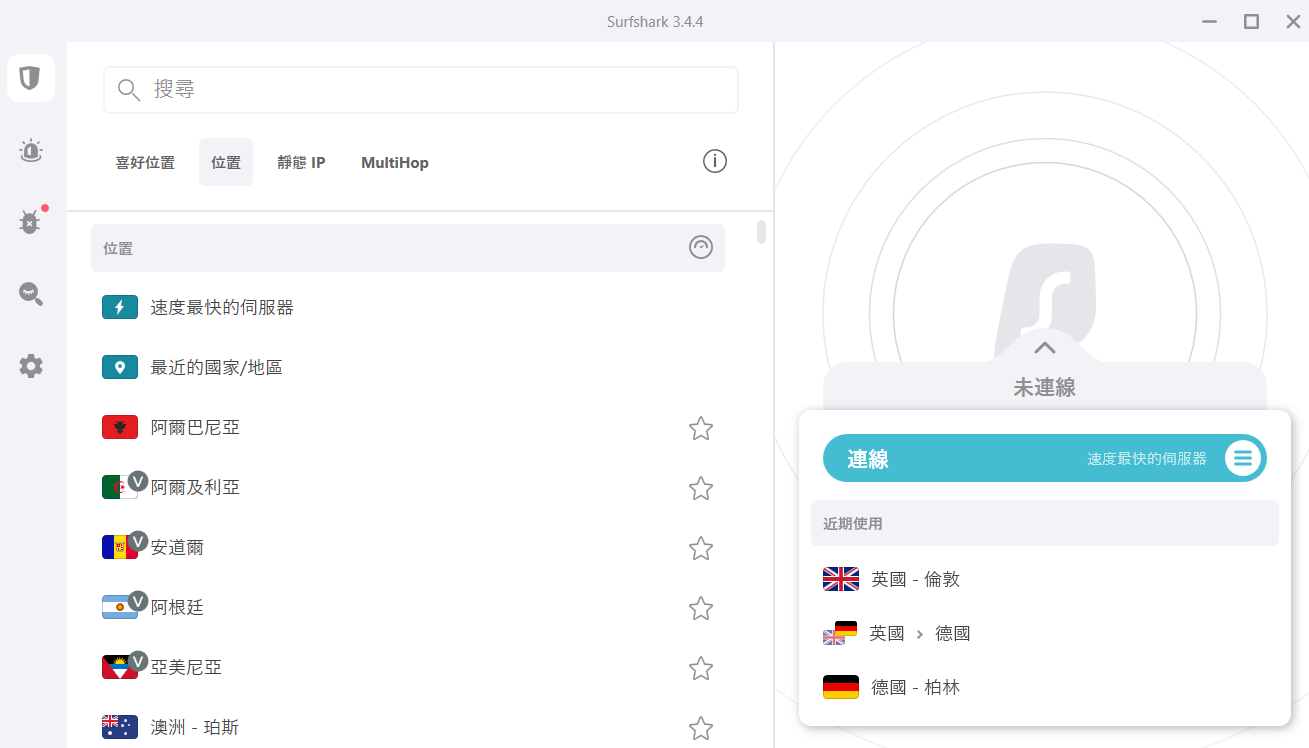Click the Andorra flag icon

click(x=120, y=548)
